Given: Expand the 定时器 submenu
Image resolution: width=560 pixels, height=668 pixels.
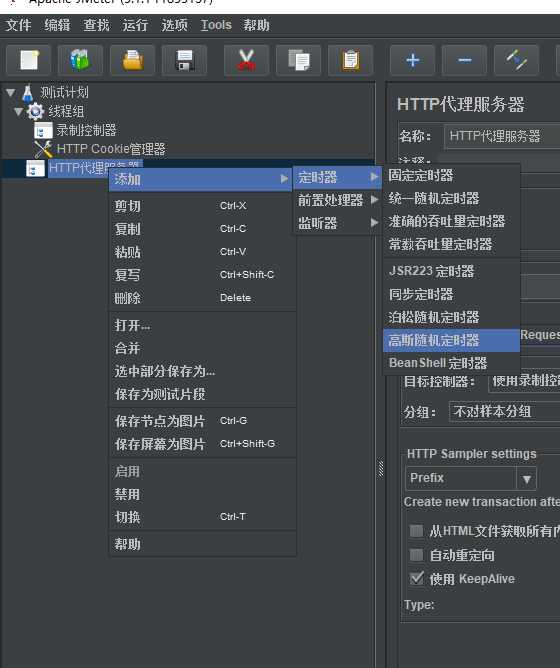Looking at the screenshot, I should point(337,177).
